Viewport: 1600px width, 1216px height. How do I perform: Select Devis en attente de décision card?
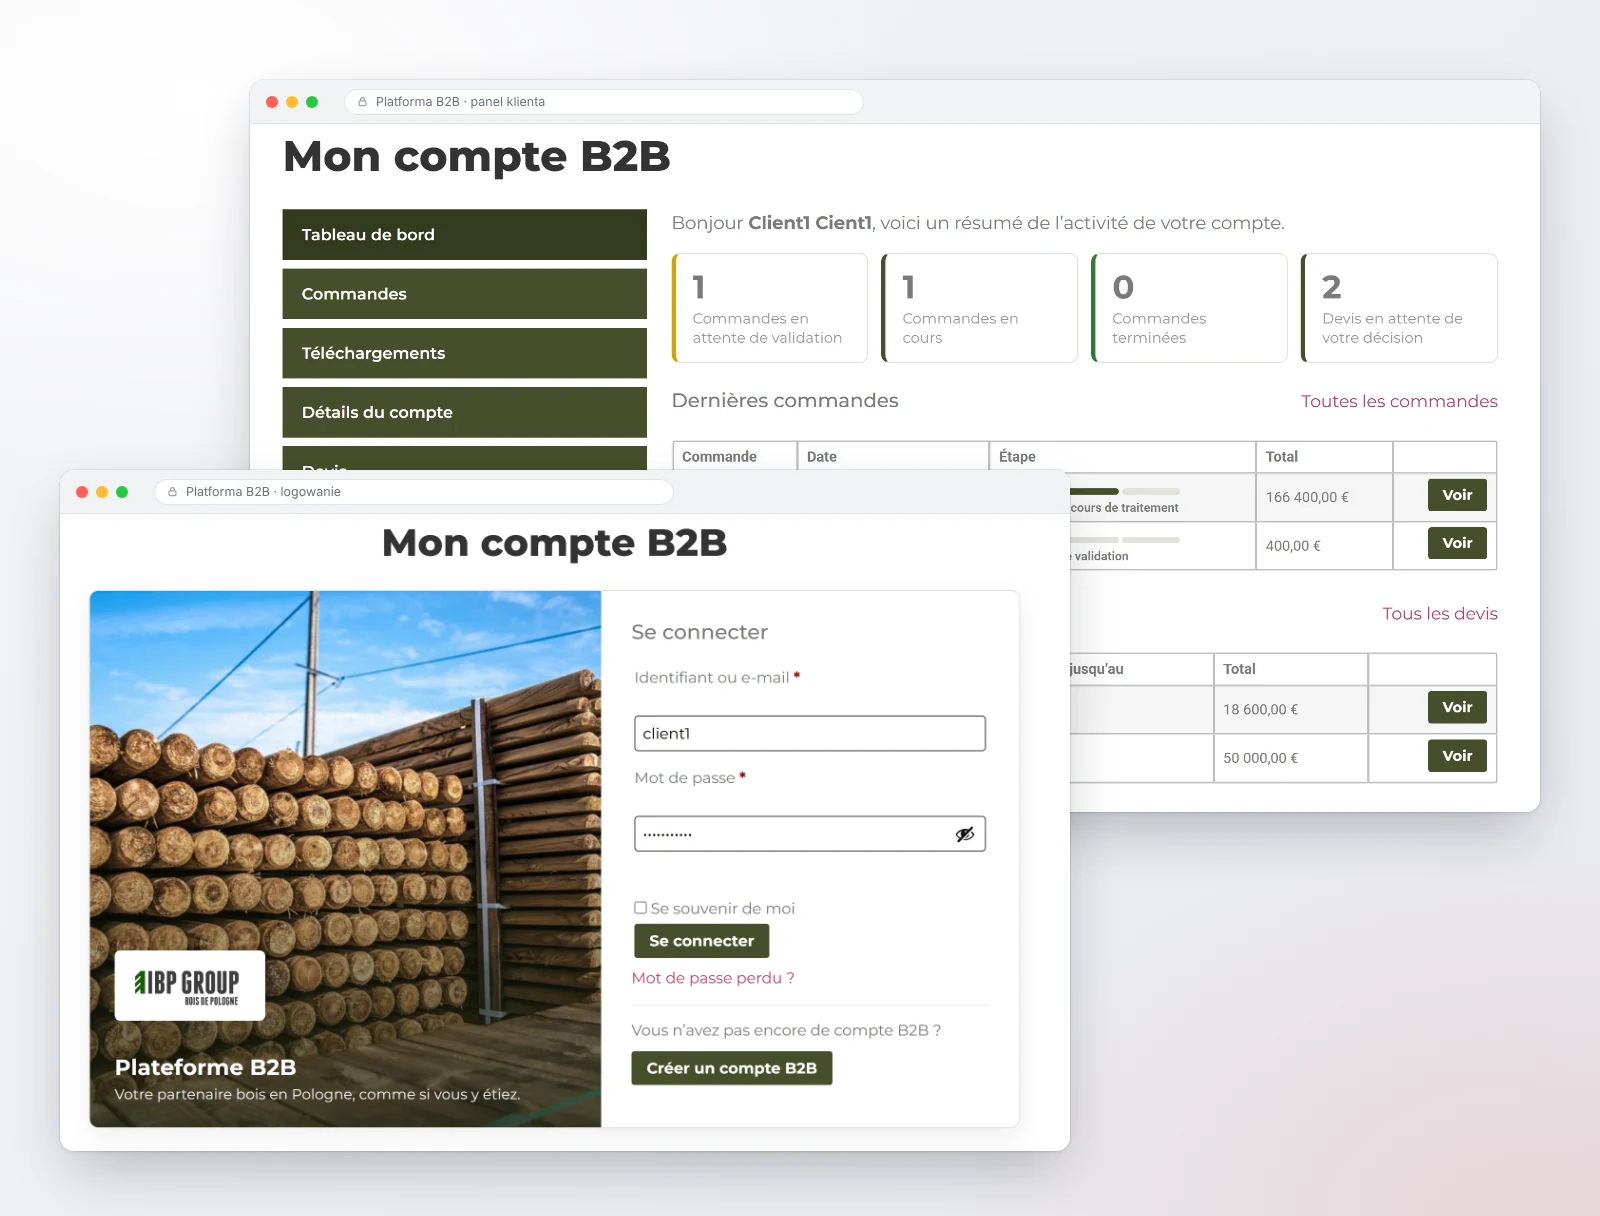coord(1400,308)
